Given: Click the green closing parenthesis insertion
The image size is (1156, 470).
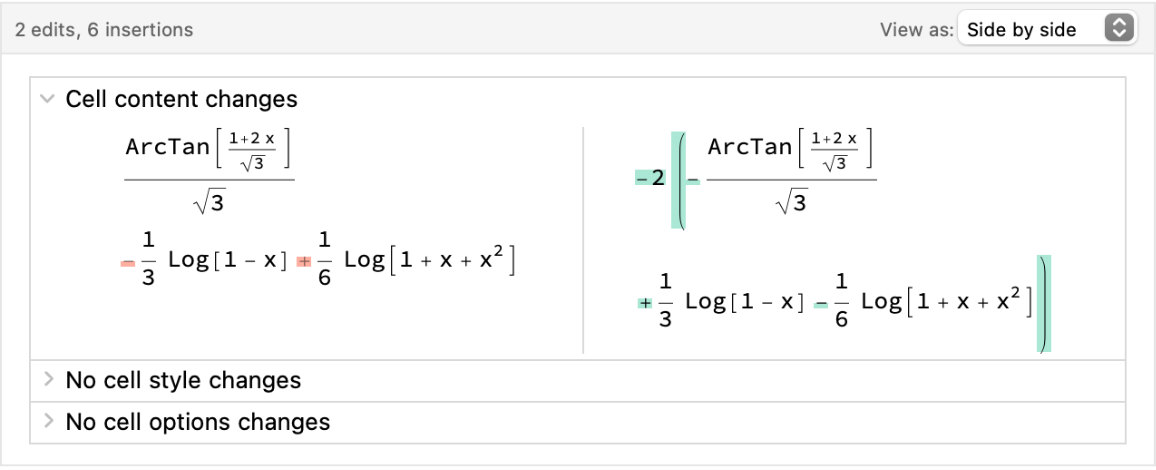Looking at the screenshot, I should click(1044, 304).
